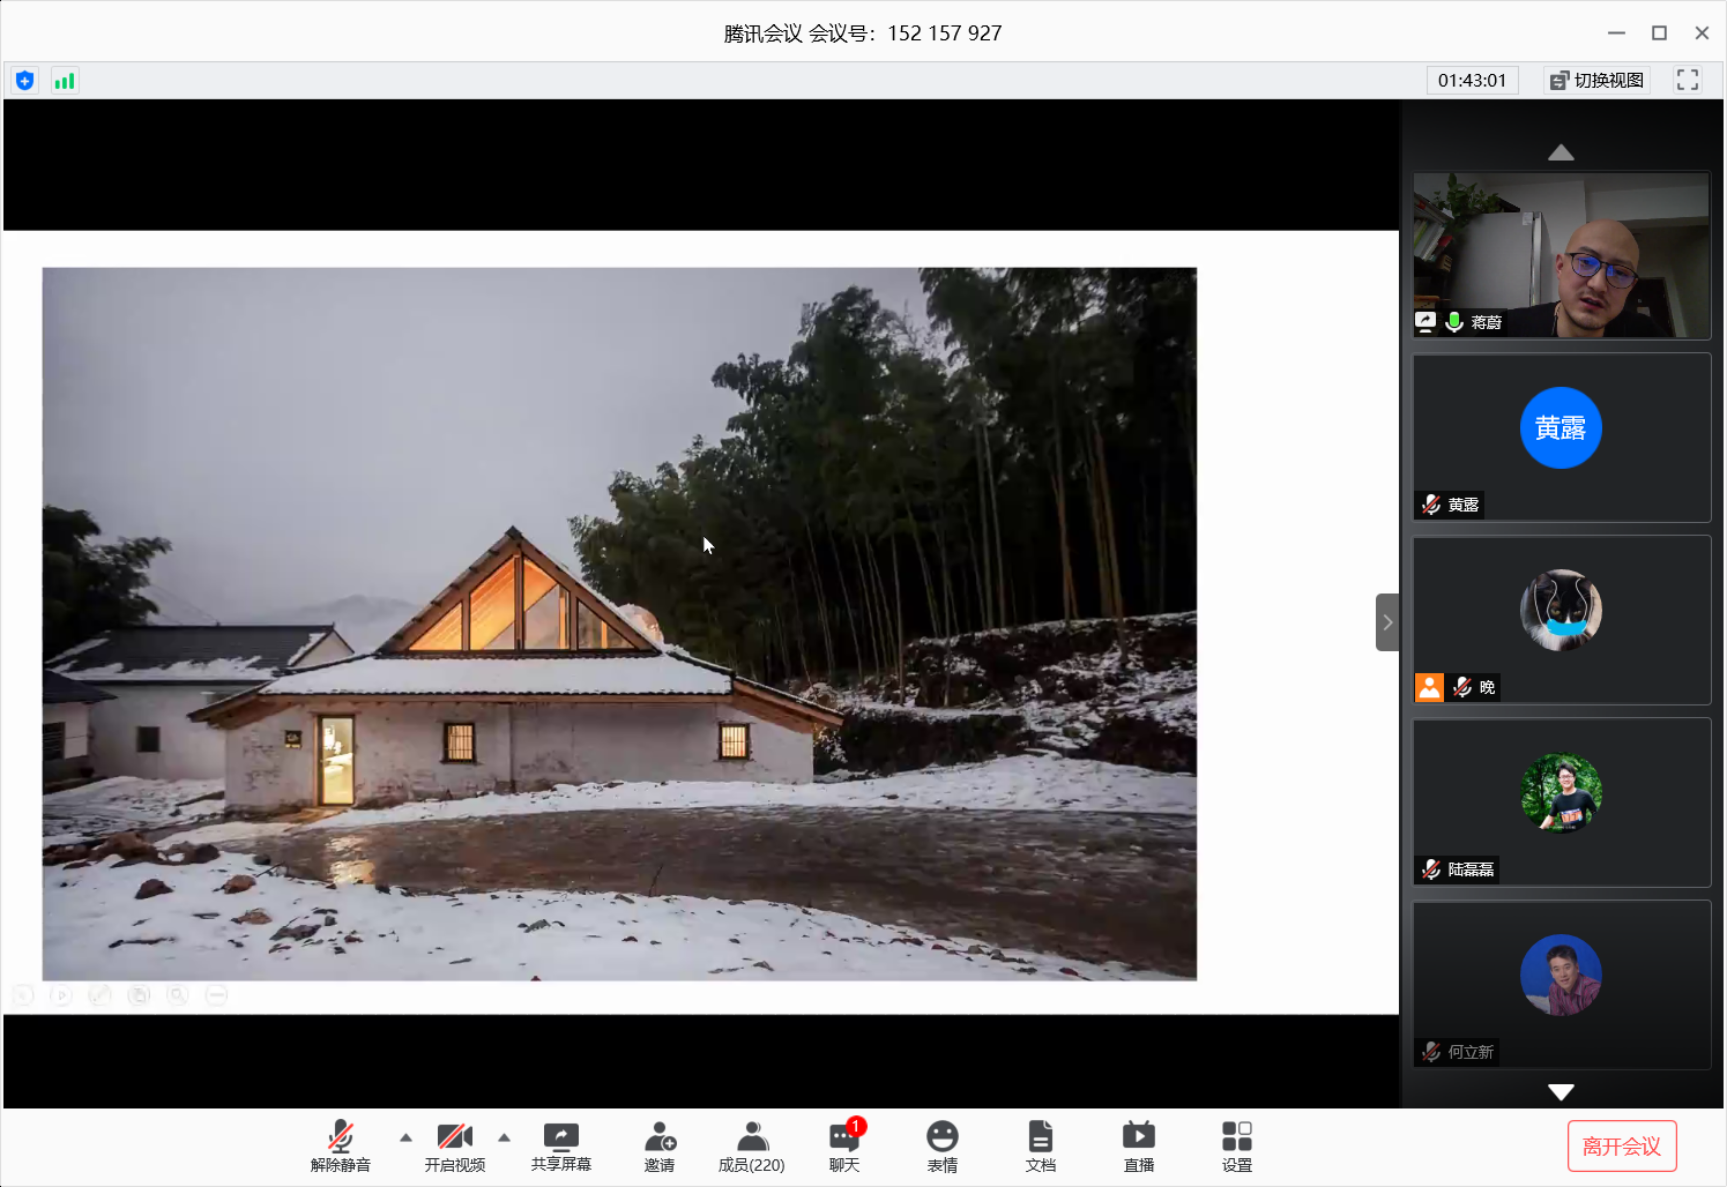1727x1188 pixels.
Task: Start sharing with 共享屏幕
Action: point(561,1146)
